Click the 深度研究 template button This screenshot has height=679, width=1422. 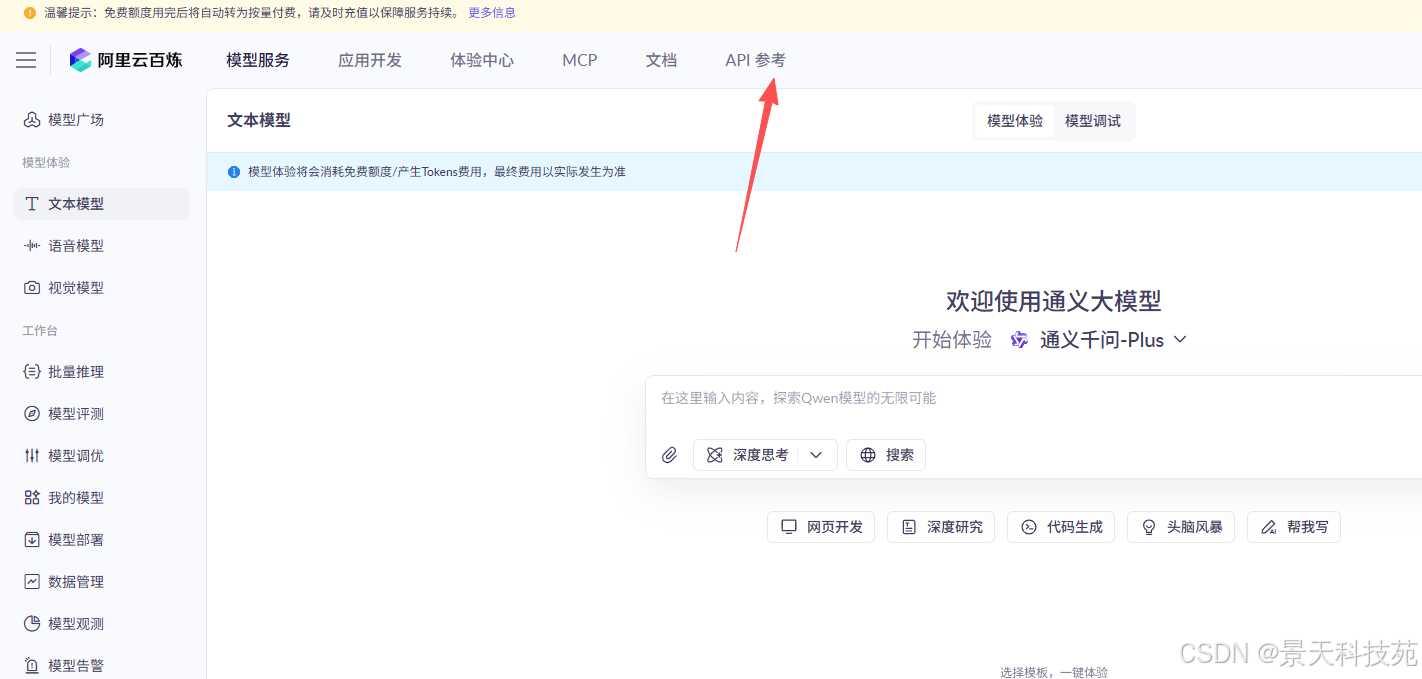pyautogui.click(x=941, y=527)
